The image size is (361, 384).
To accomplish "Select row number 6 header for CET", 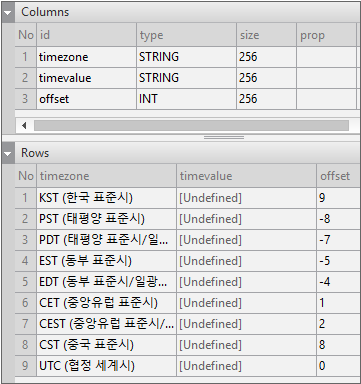I will 25,303.
